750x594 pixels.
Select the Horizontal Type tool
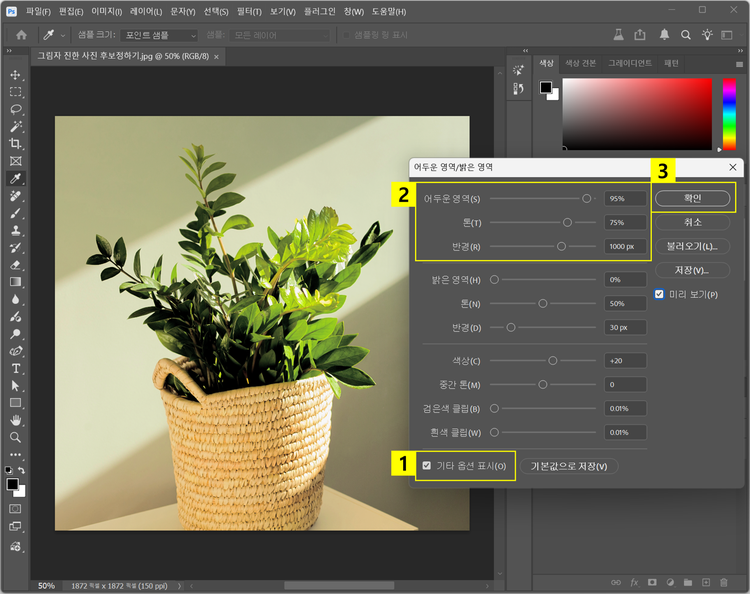point(15,368)
